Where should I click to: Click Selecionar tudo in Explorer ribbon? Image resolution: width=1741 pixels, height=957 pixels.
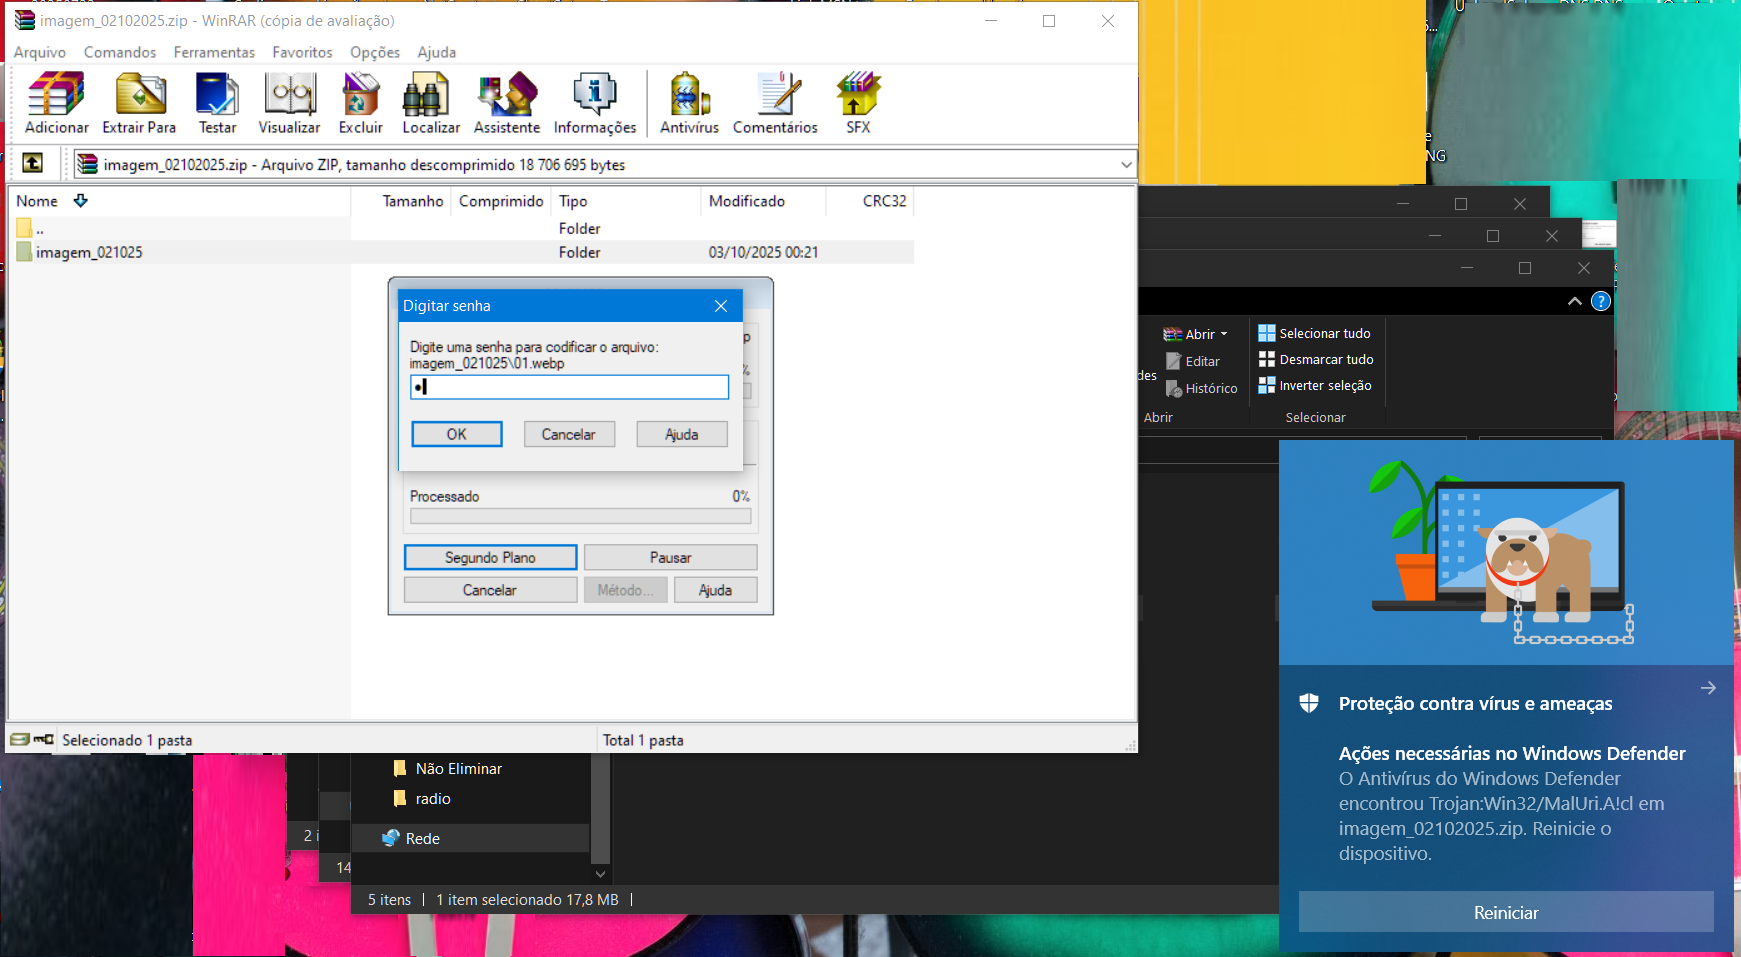(x=1314, y=333)
